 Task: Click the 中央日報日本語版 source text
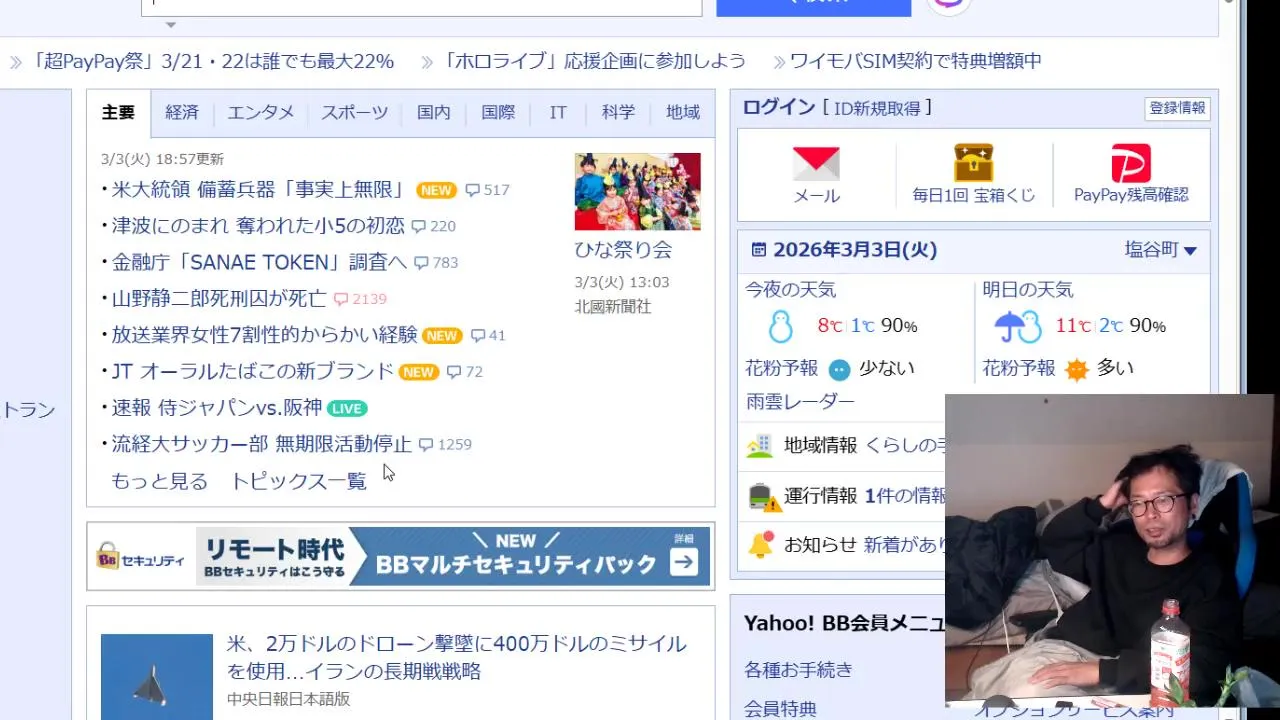point(289,700)
